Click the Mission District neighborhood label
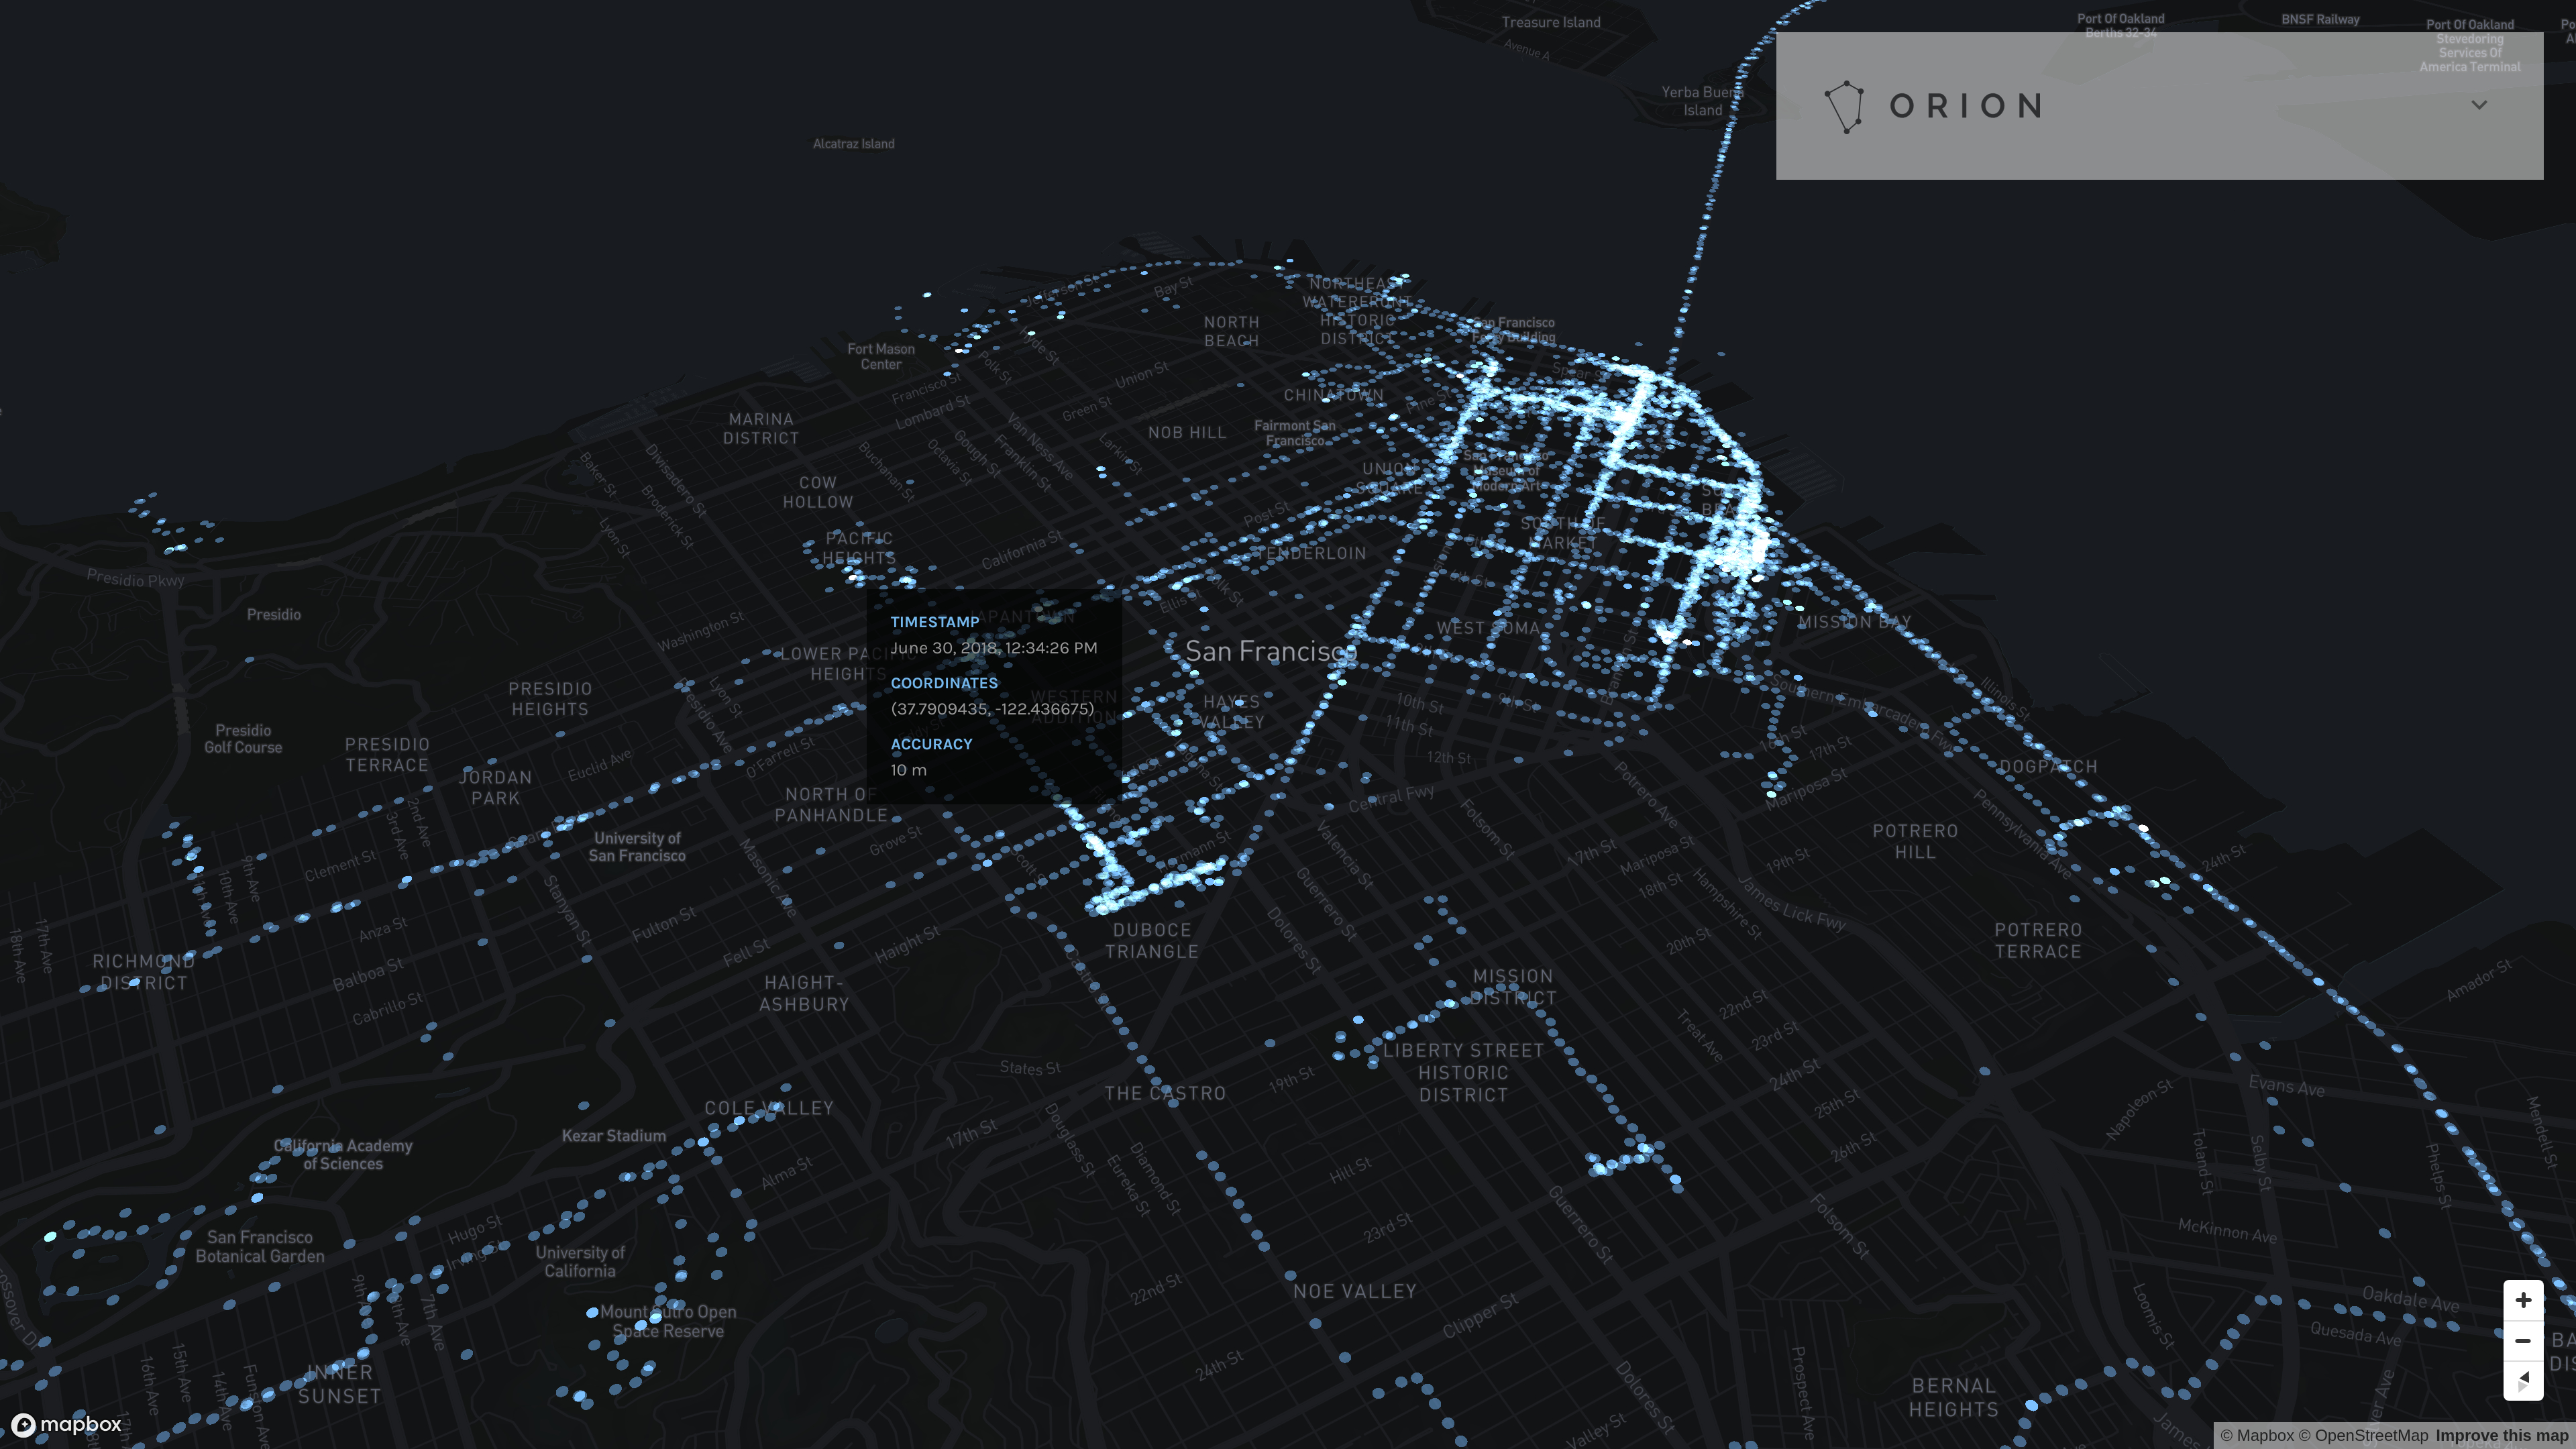 [x=1514, y=987]
